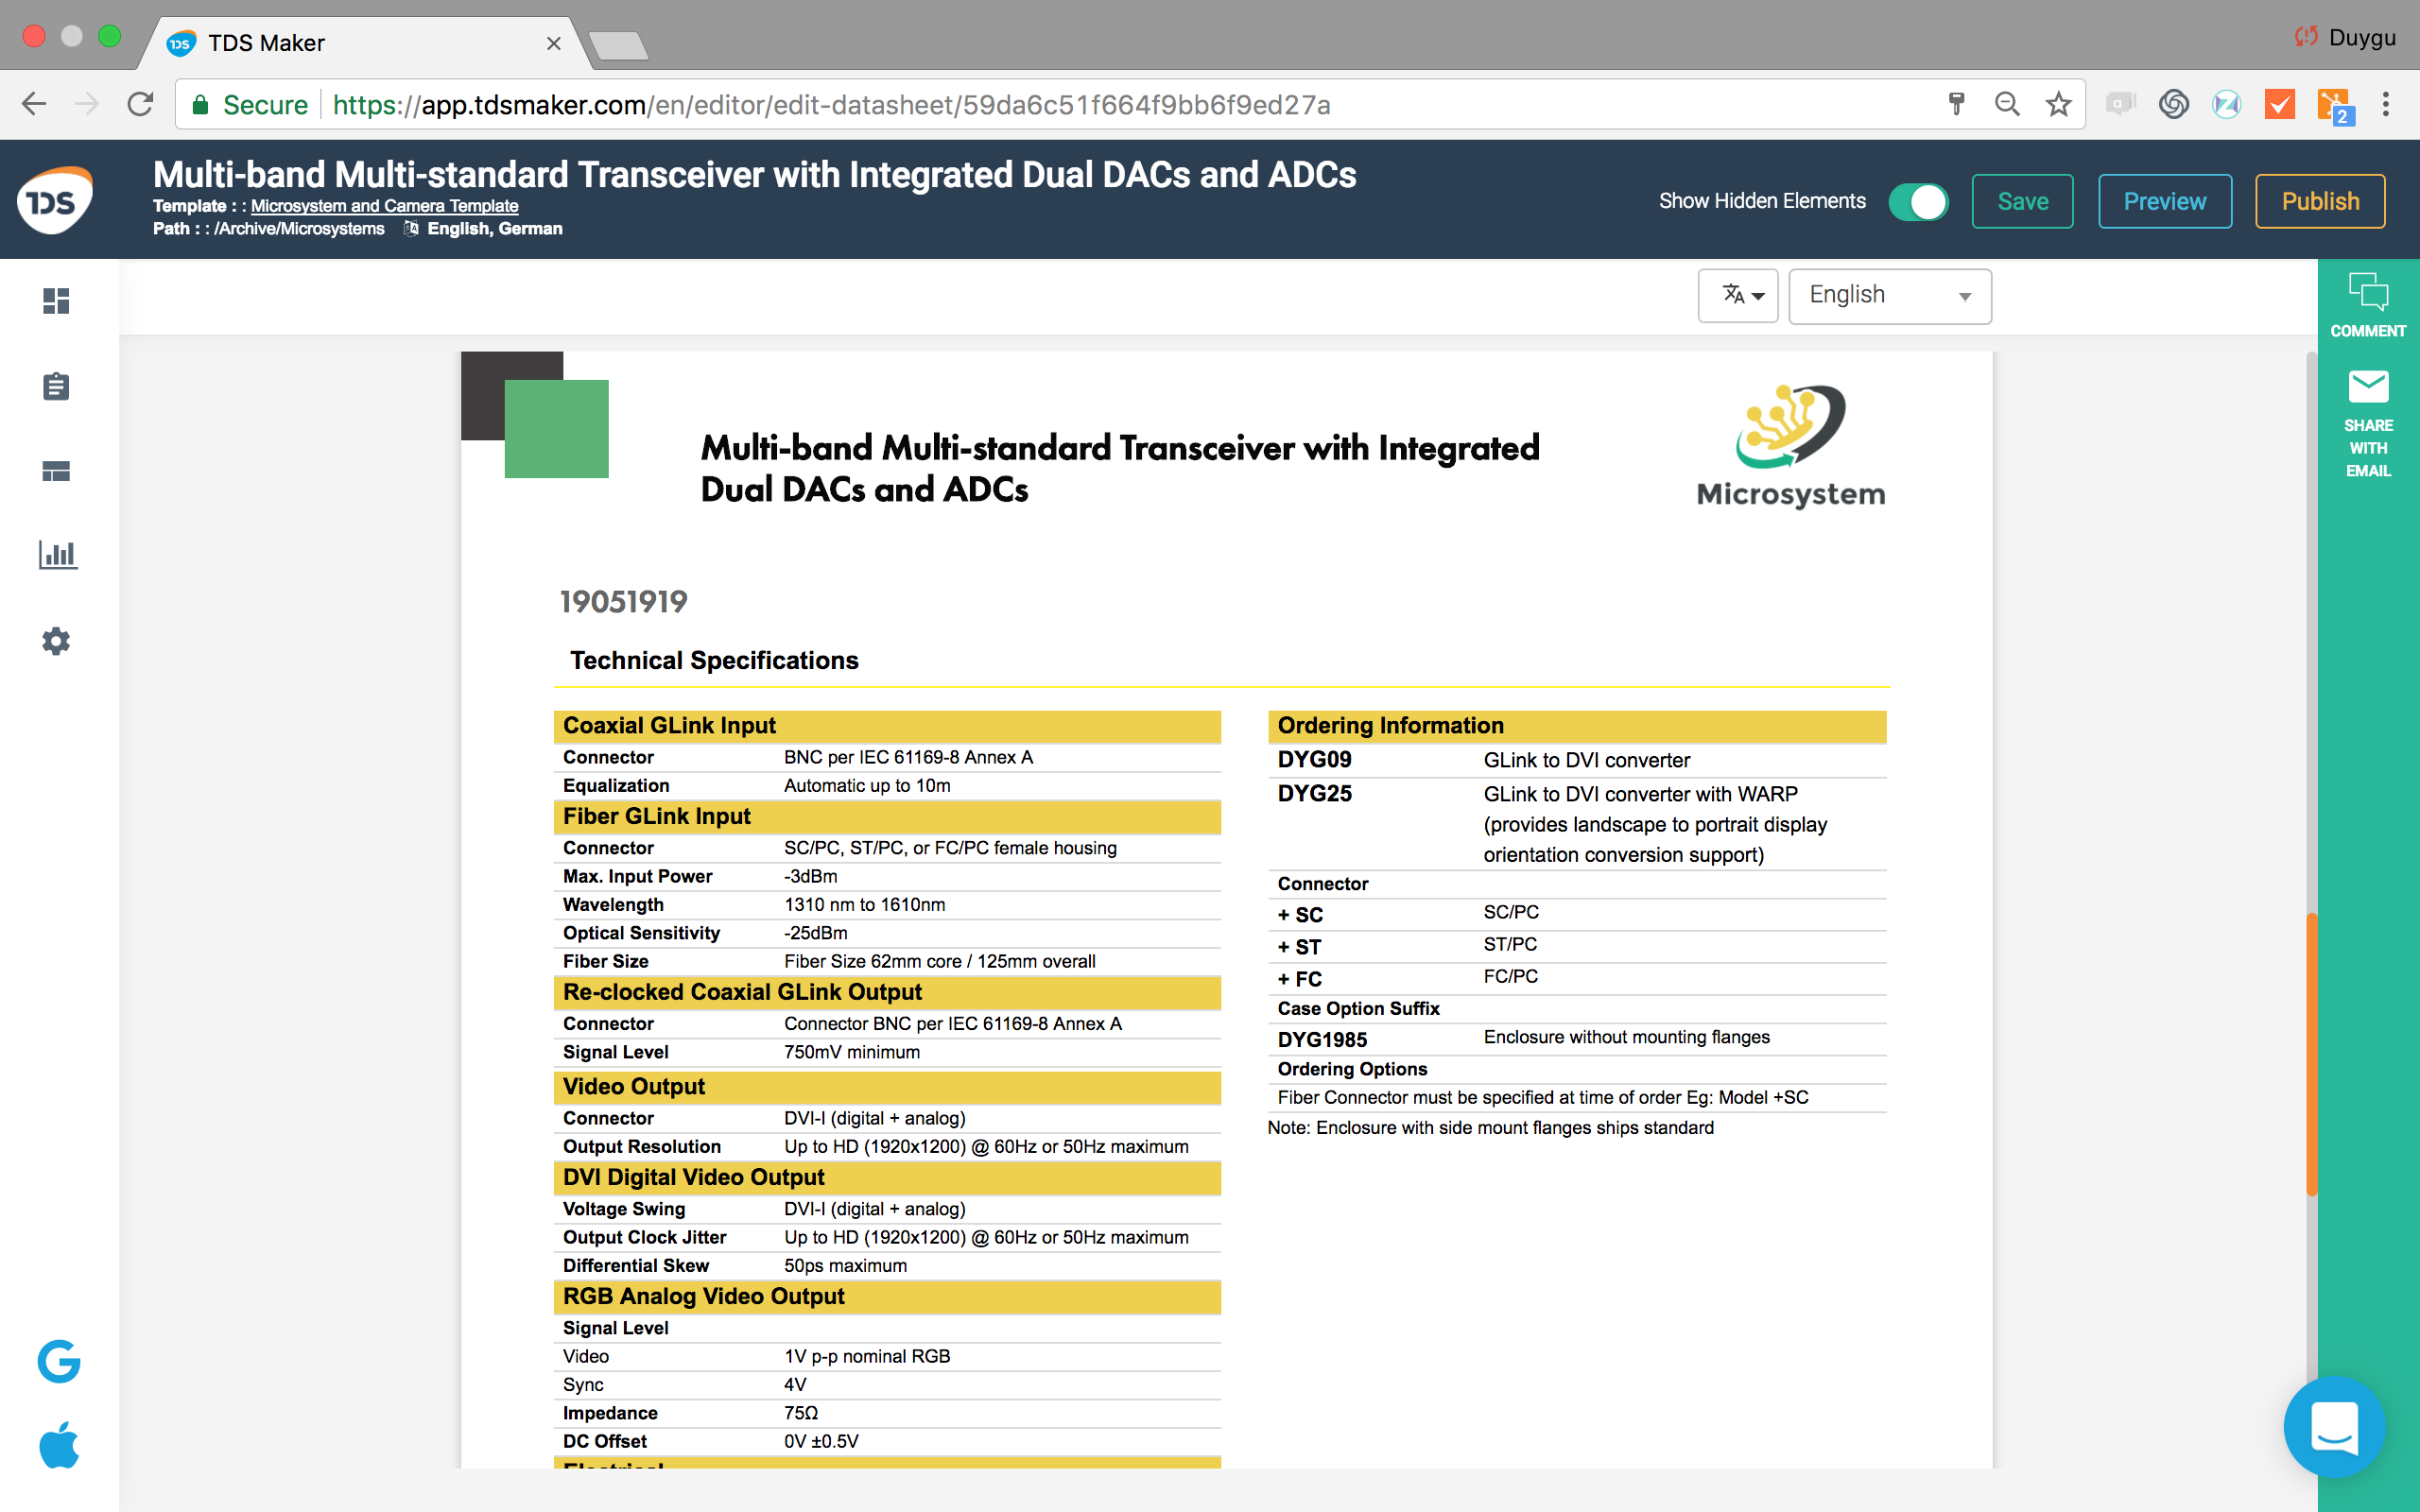
Task: Open the chat support bubble
Action: point(2334,1427)
